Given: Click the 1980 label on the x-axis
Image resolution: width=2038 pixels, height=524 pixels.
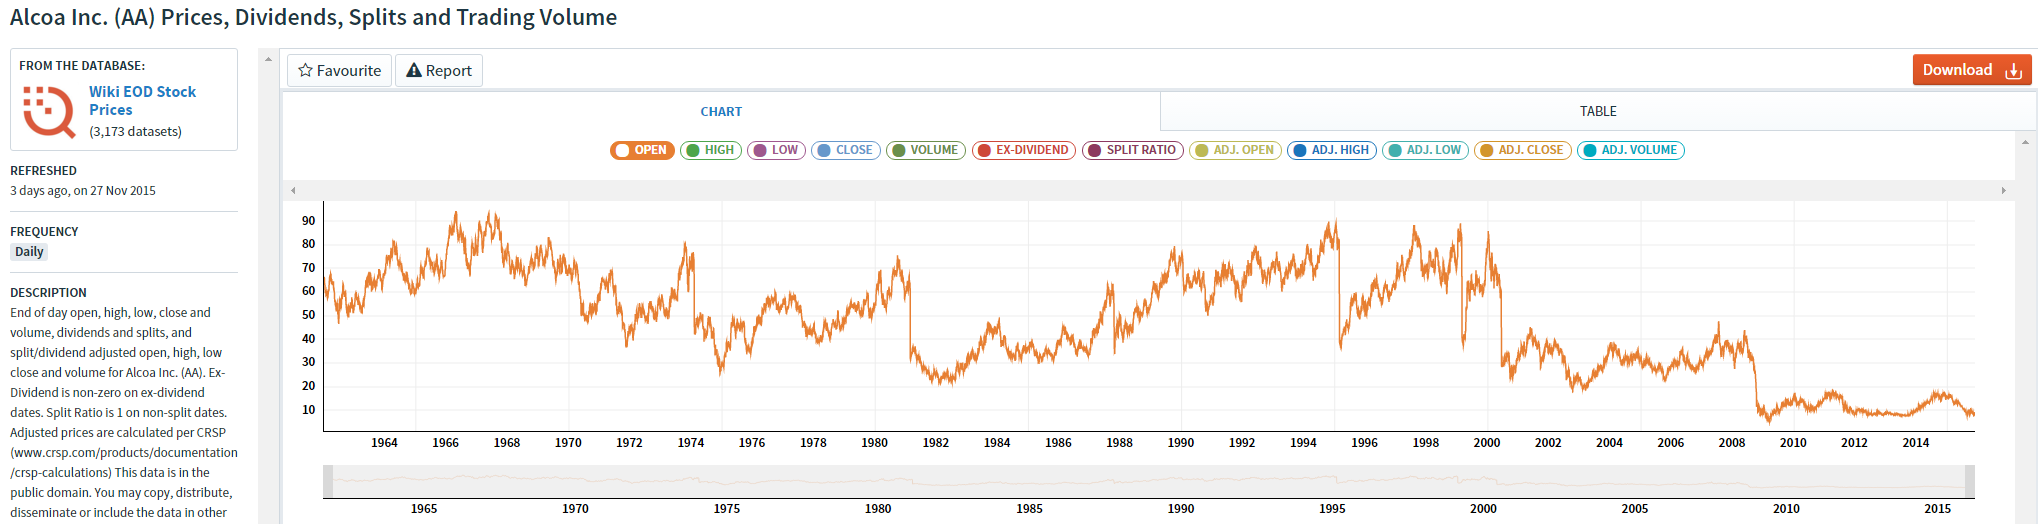Looking at the screenshot, I should point(874,442).
